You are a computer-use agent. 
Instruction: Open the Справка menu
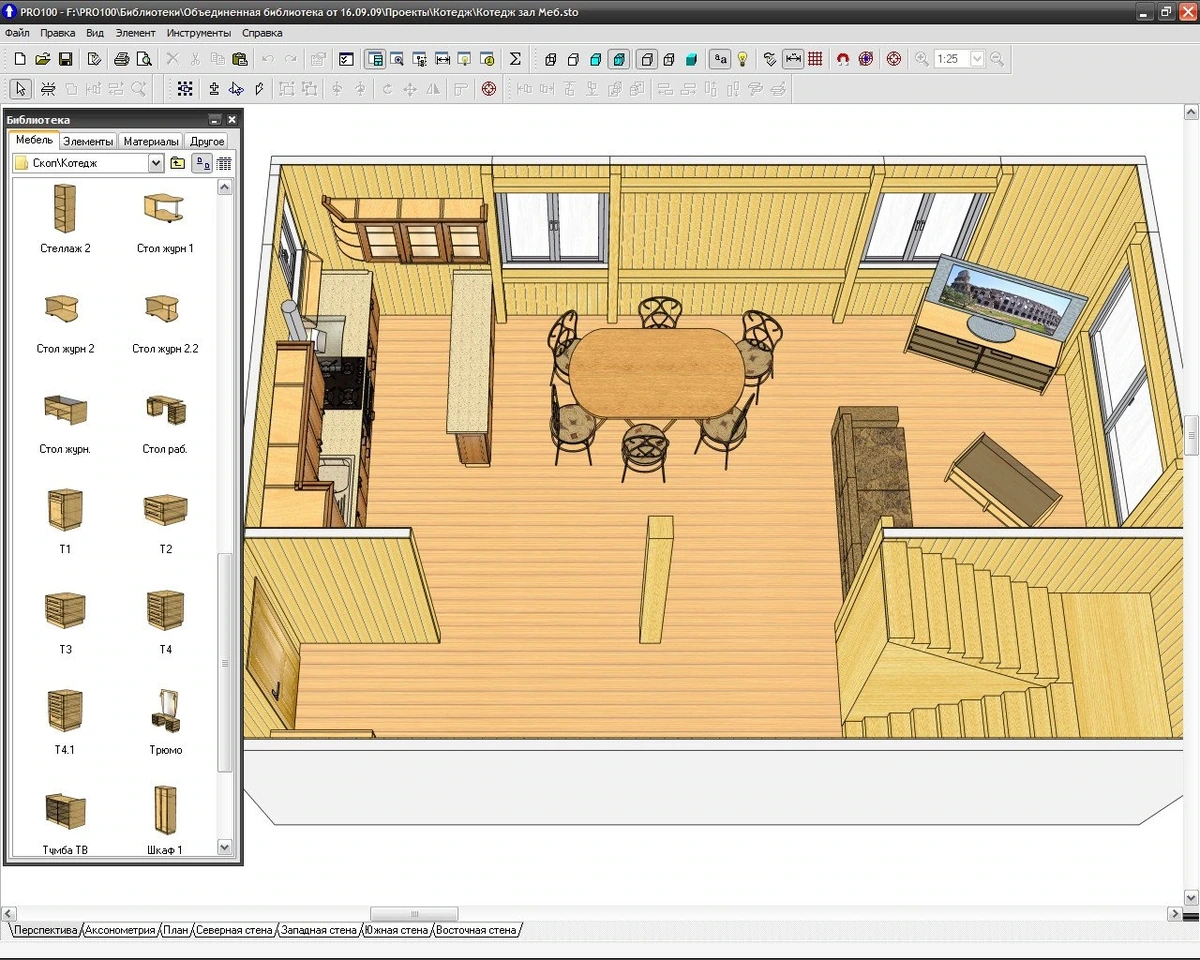(x=262, y=33)
